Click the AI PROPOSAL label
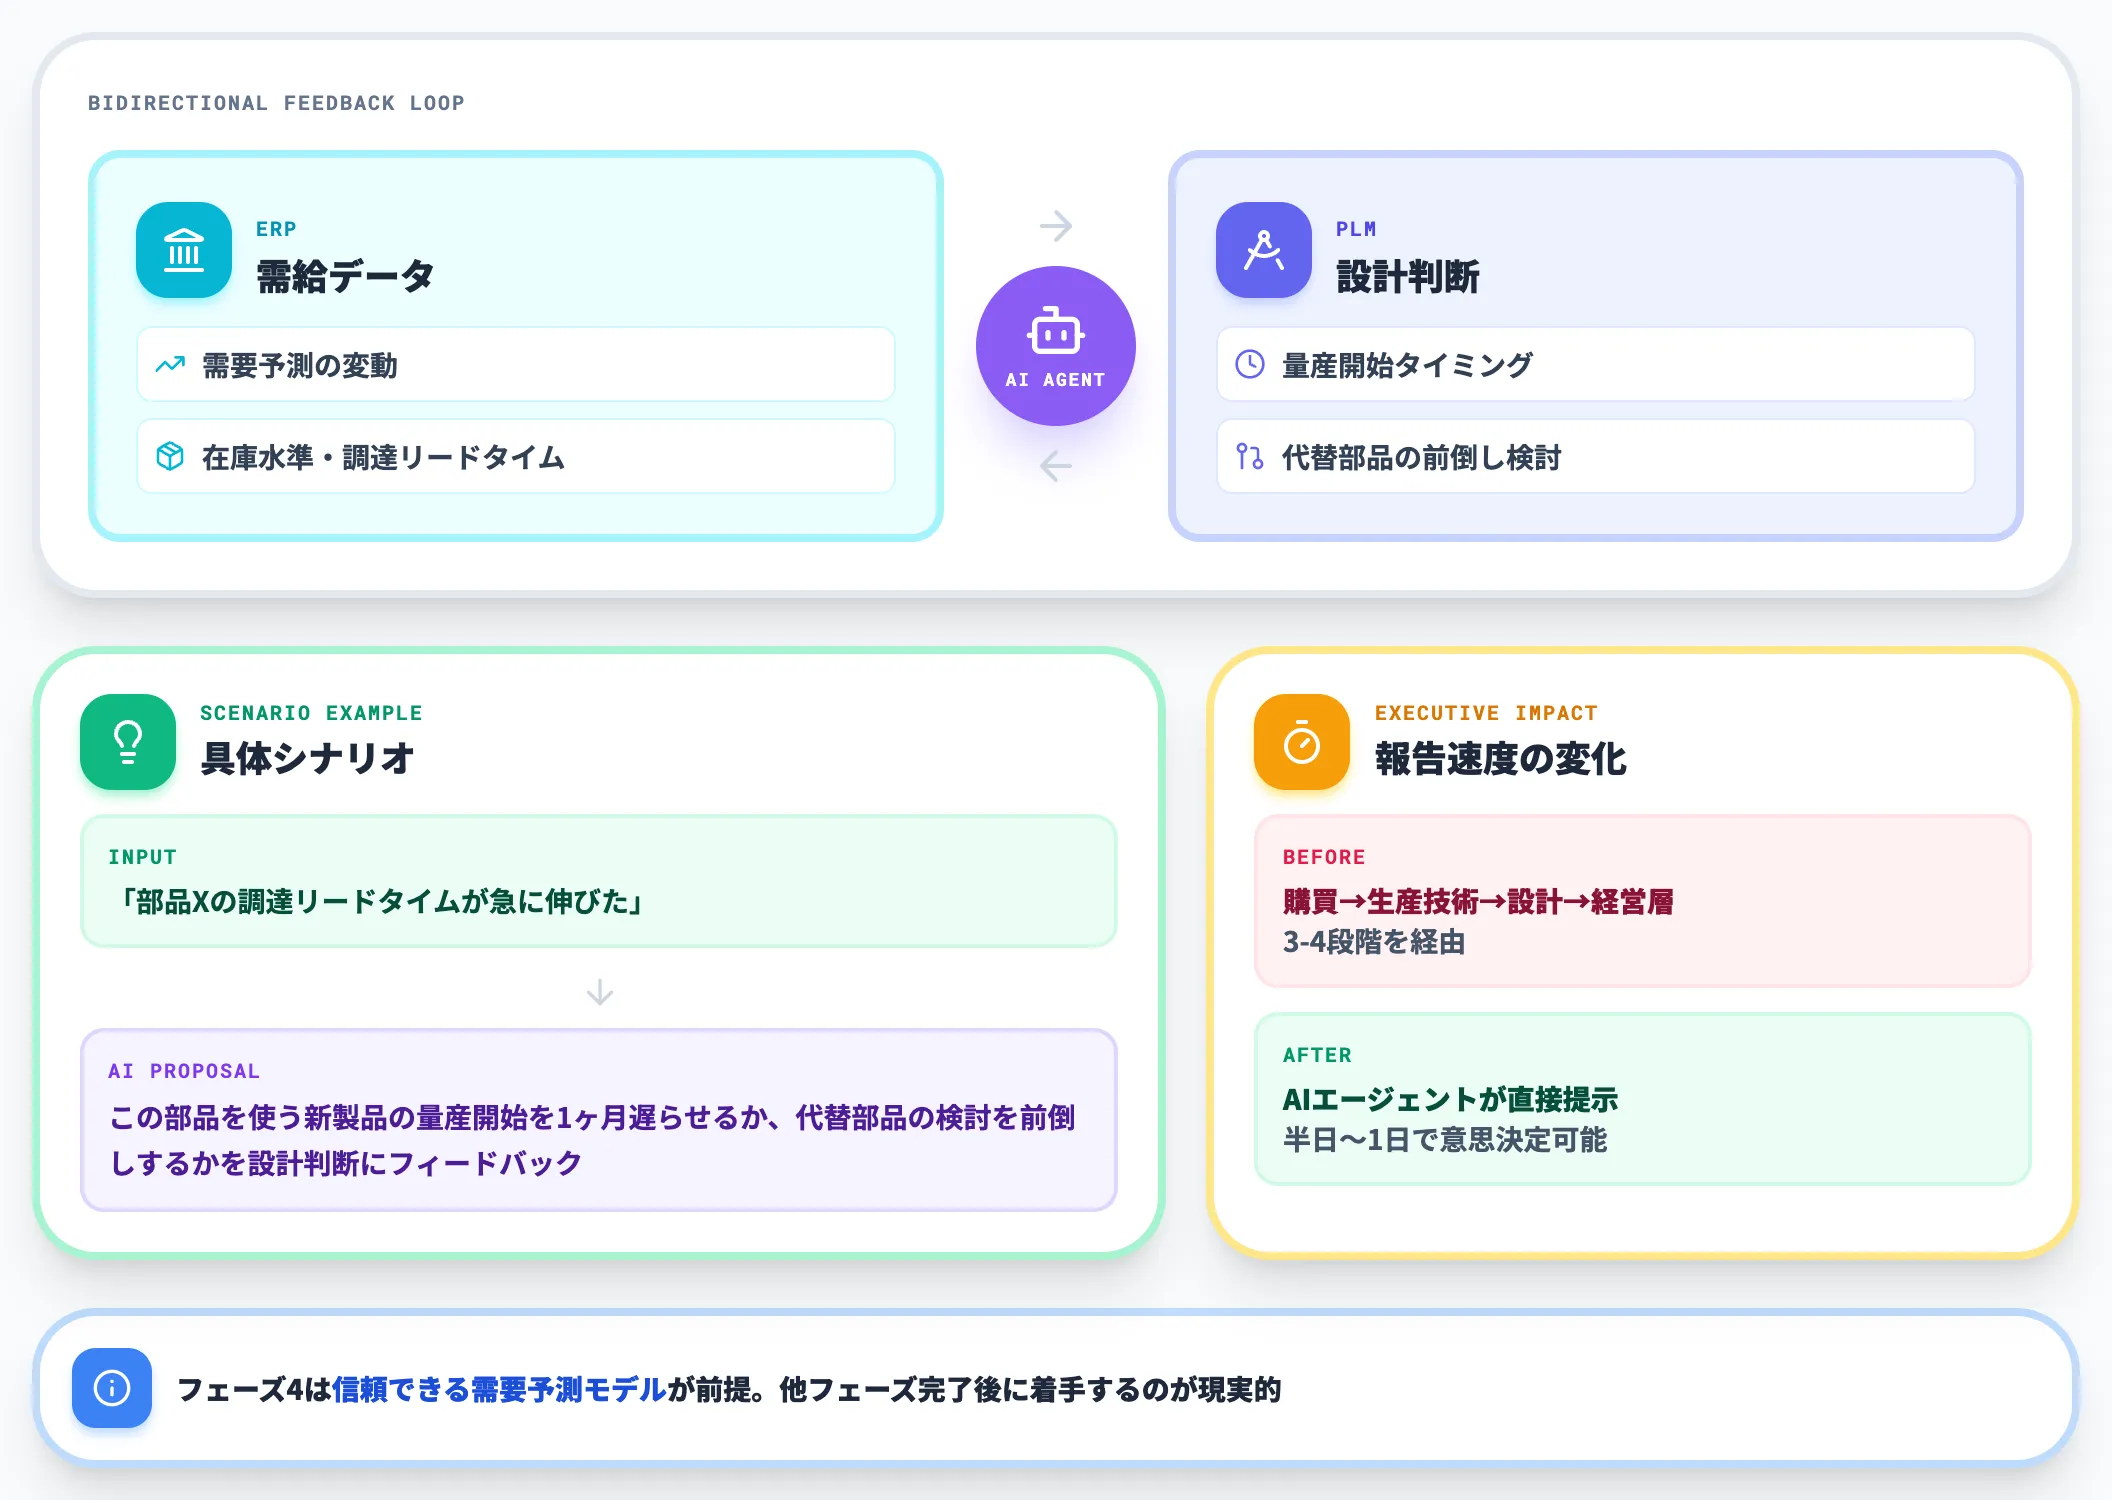This screenshot has height=1500, width=2112. coord(184,1071)
